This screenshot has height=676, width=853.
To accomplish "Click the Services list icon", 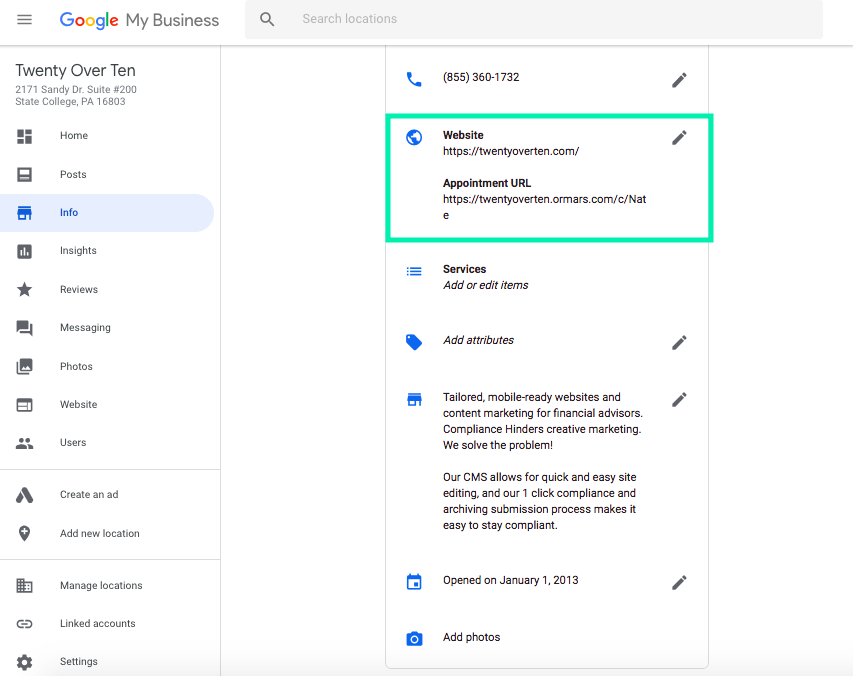I will point(414,271).
